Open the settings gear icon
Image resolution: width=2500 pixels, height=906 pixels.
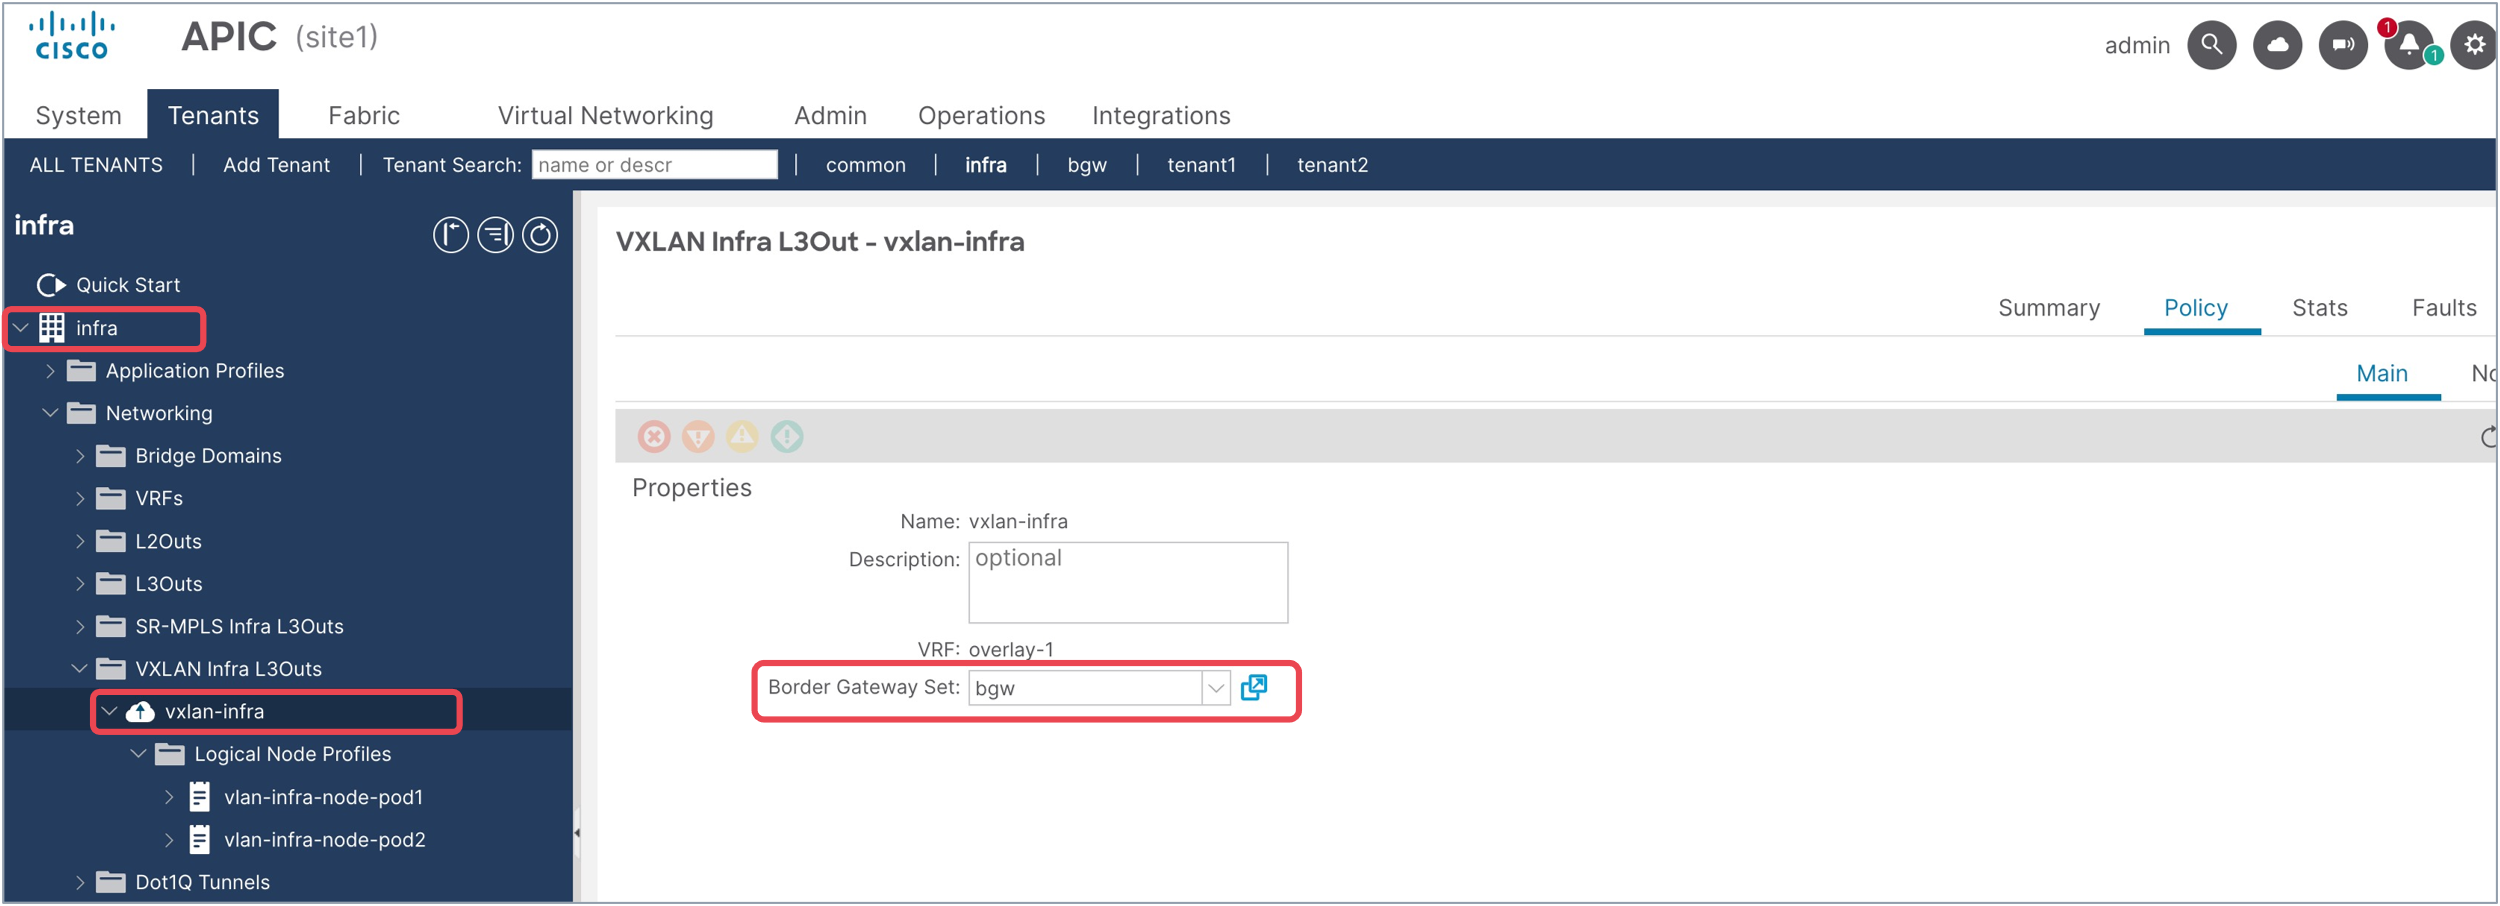click(x=2474, y=45)
